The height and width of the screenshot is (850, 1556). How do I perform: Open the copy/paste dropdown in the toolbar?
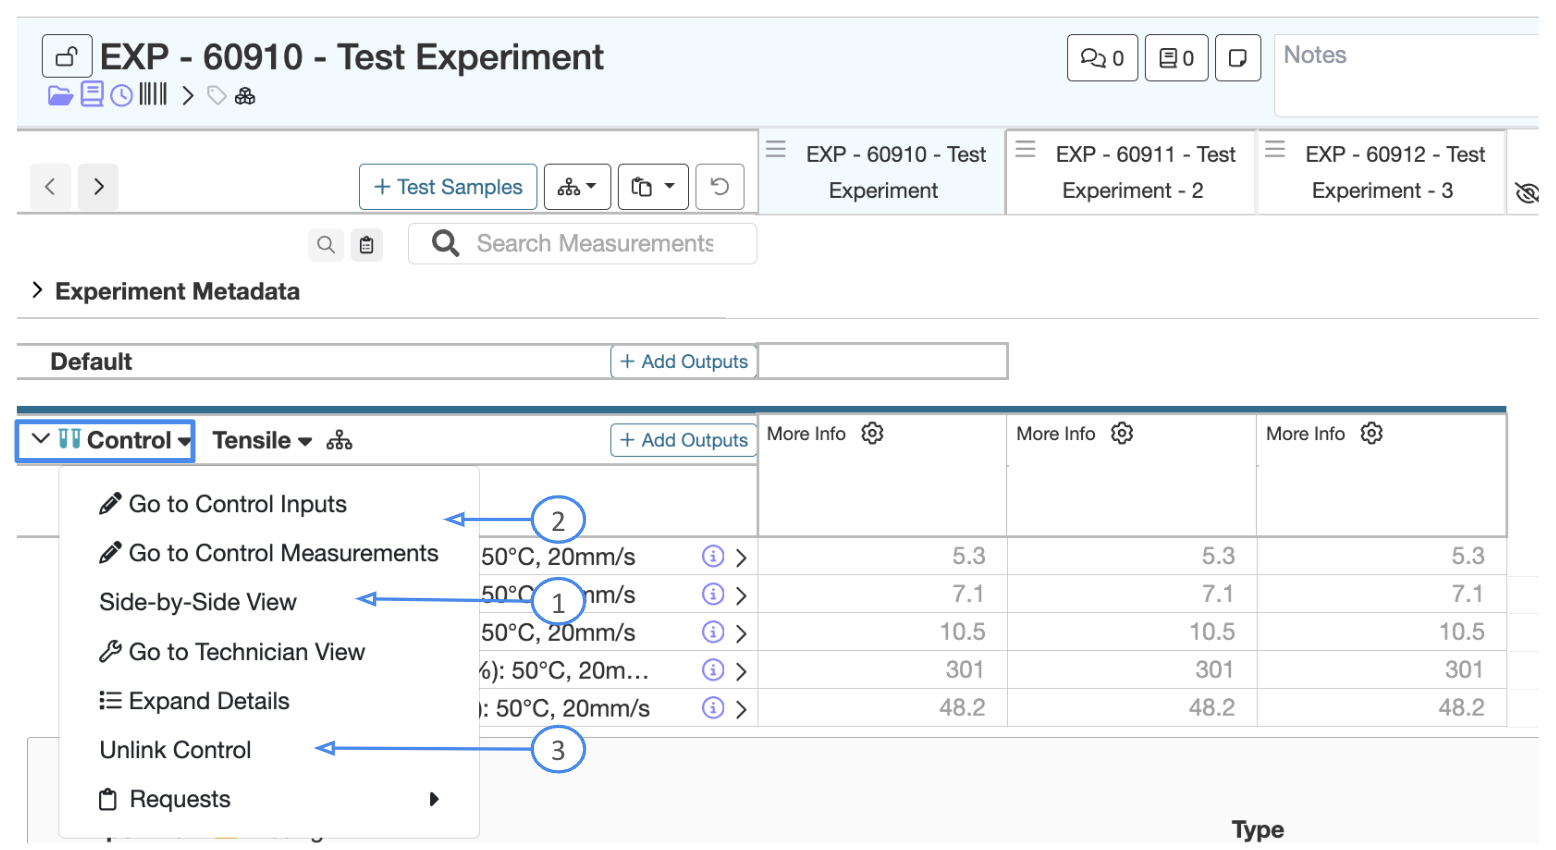click(653, 187)
